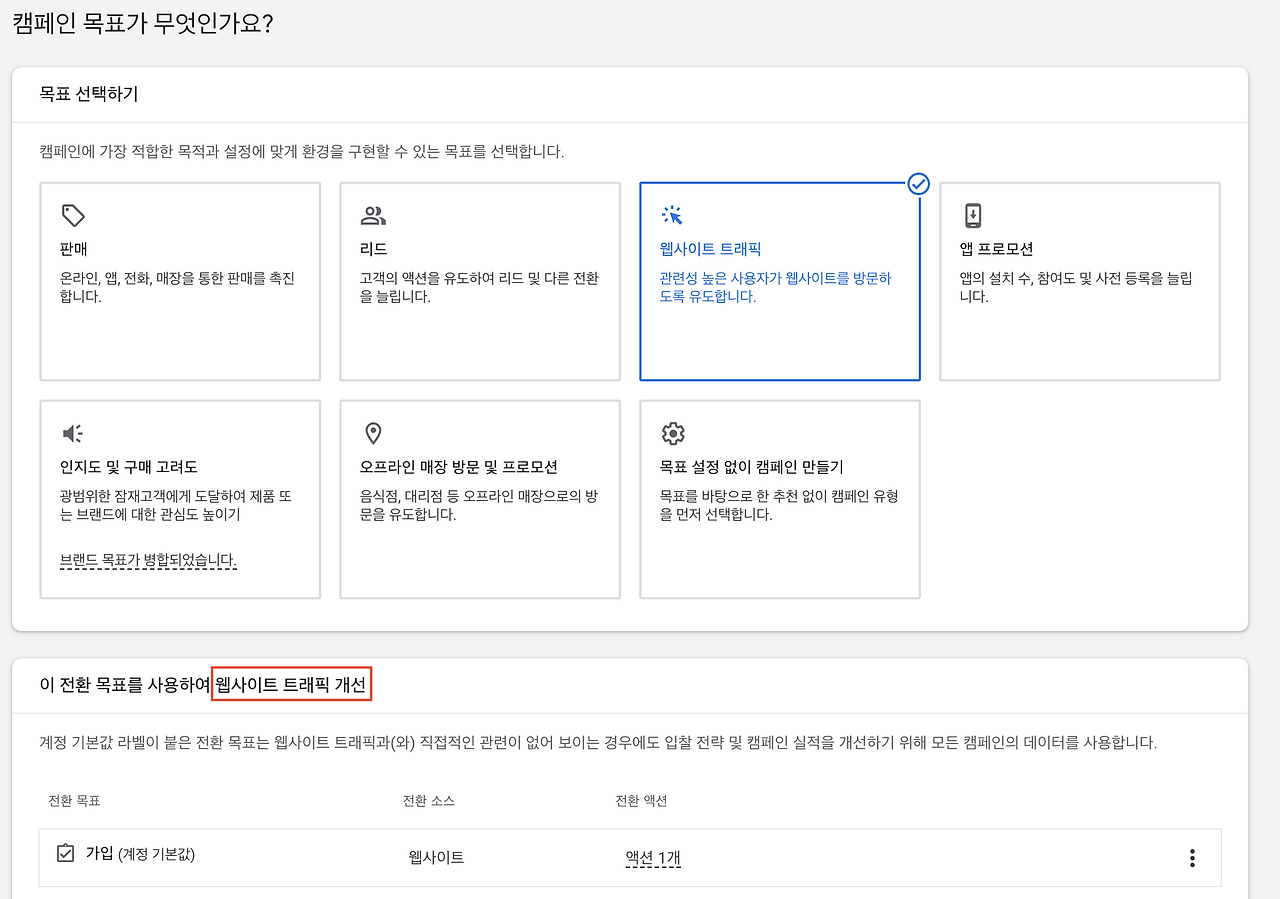Click the blue checkmark badge on selected card

coord(918,184)
